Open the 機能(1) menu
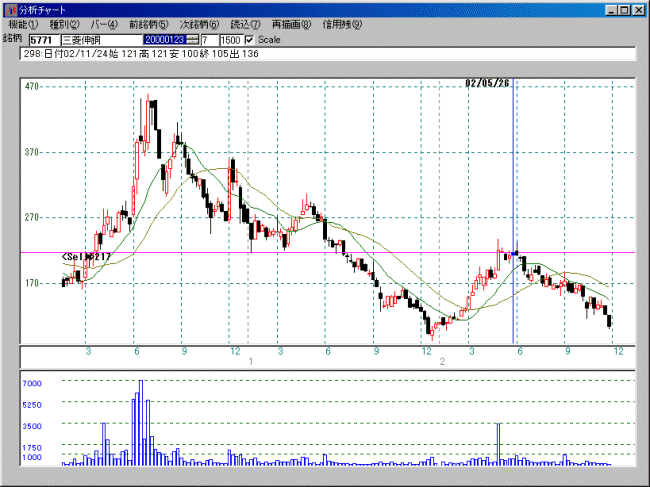 tap(23, 24)
